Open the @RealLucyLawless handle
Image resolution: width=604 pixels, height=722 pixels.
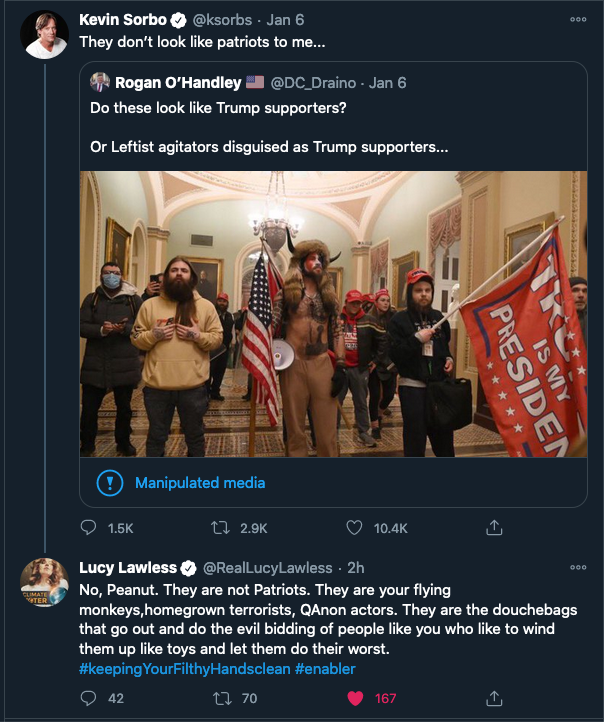point(270,568)
